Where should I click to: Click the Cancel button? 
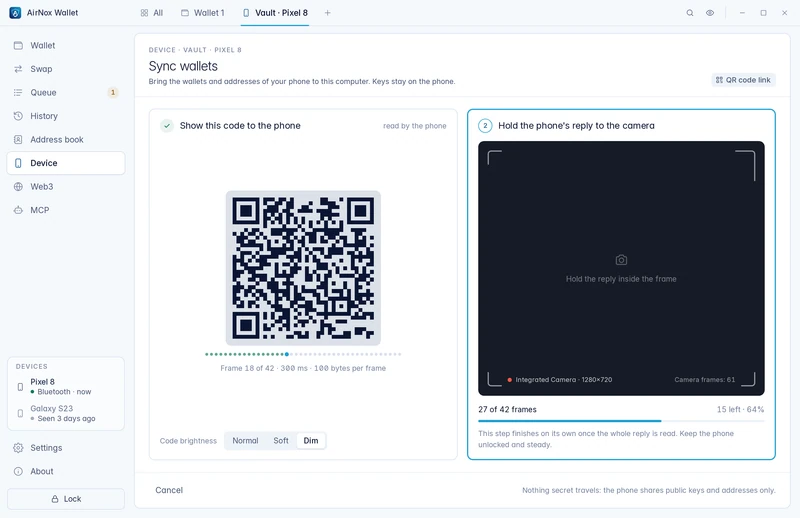[x=169, y=490]
